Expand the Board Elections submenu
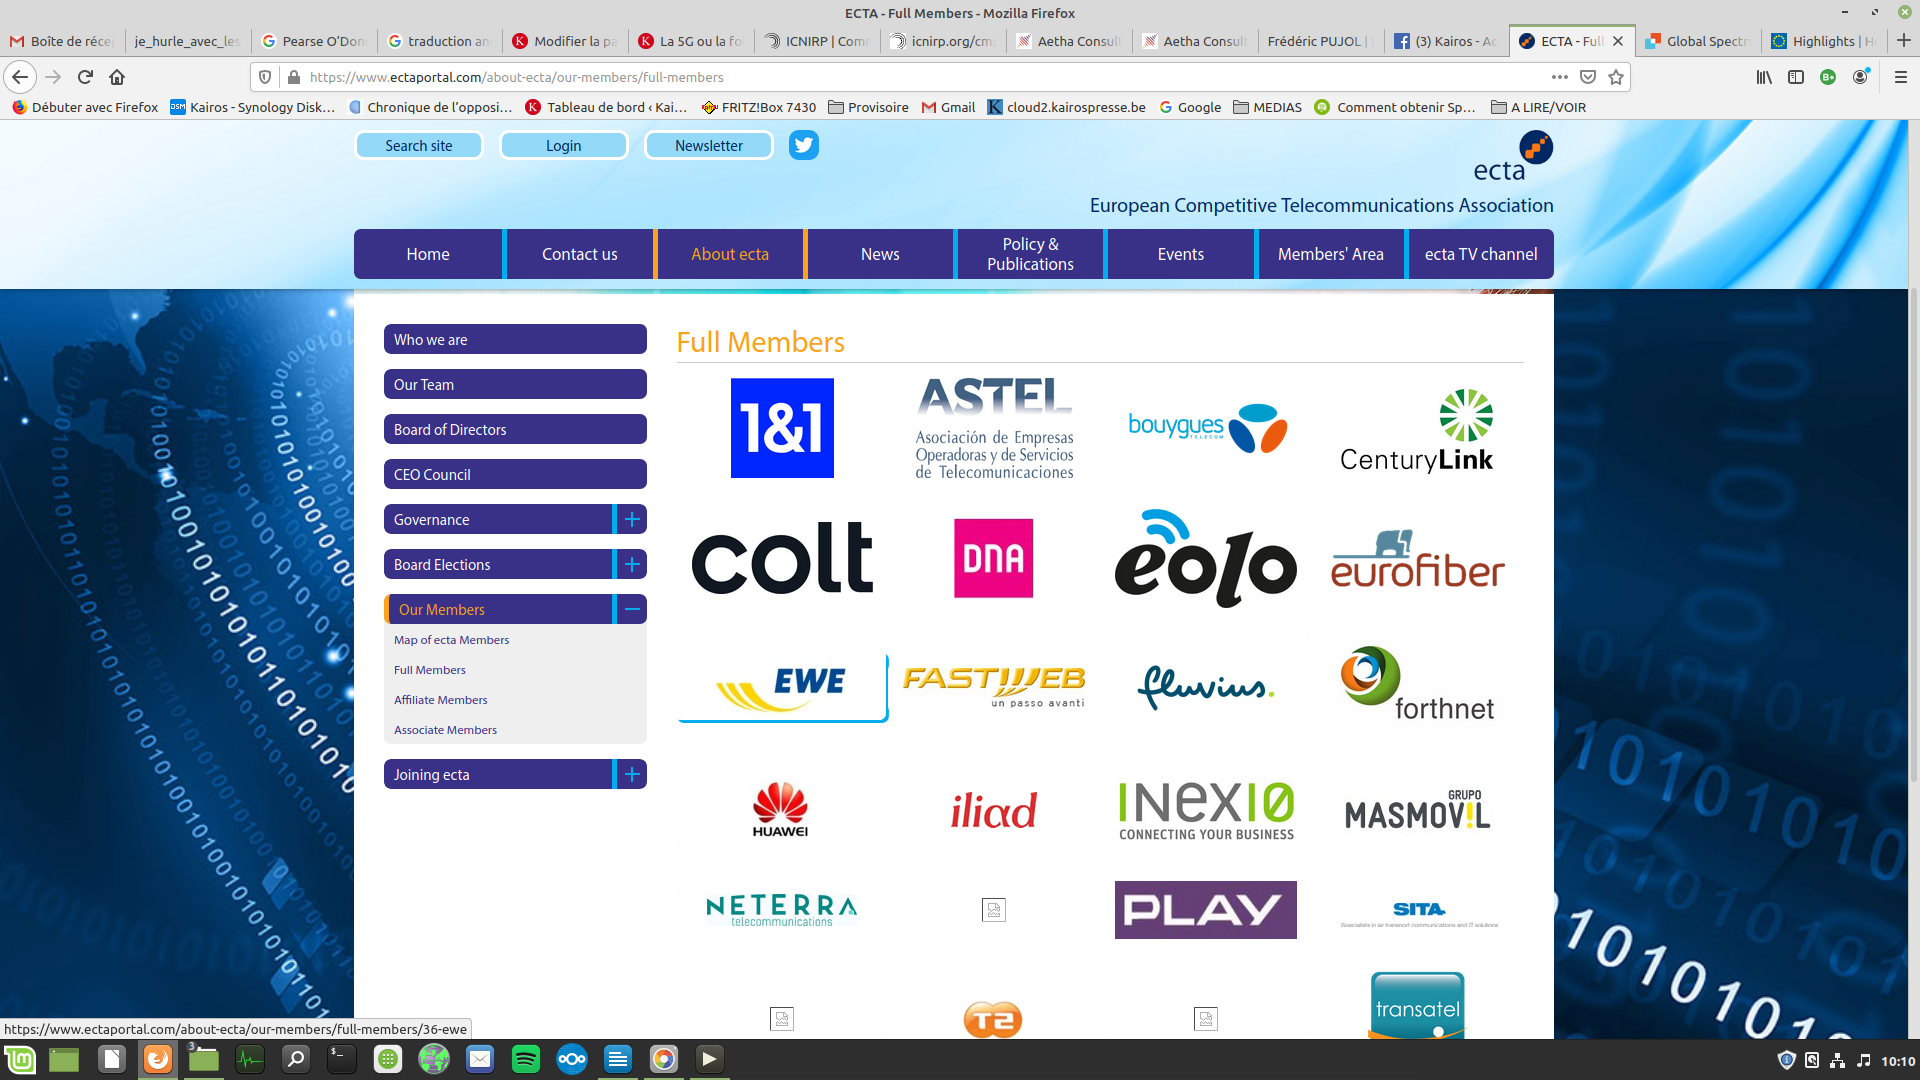 coord(632,564)
